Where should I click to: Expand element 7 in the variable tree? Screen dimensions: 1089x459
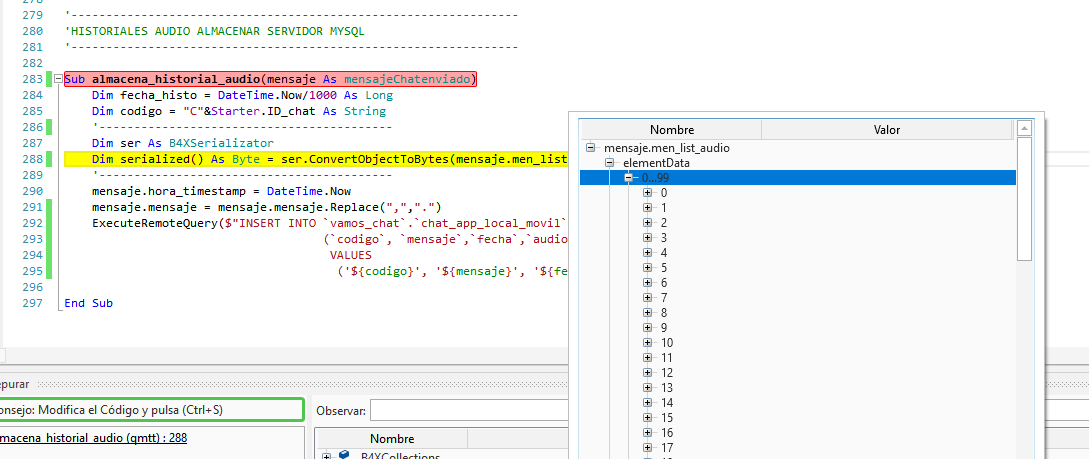click(x=647, y=297)
